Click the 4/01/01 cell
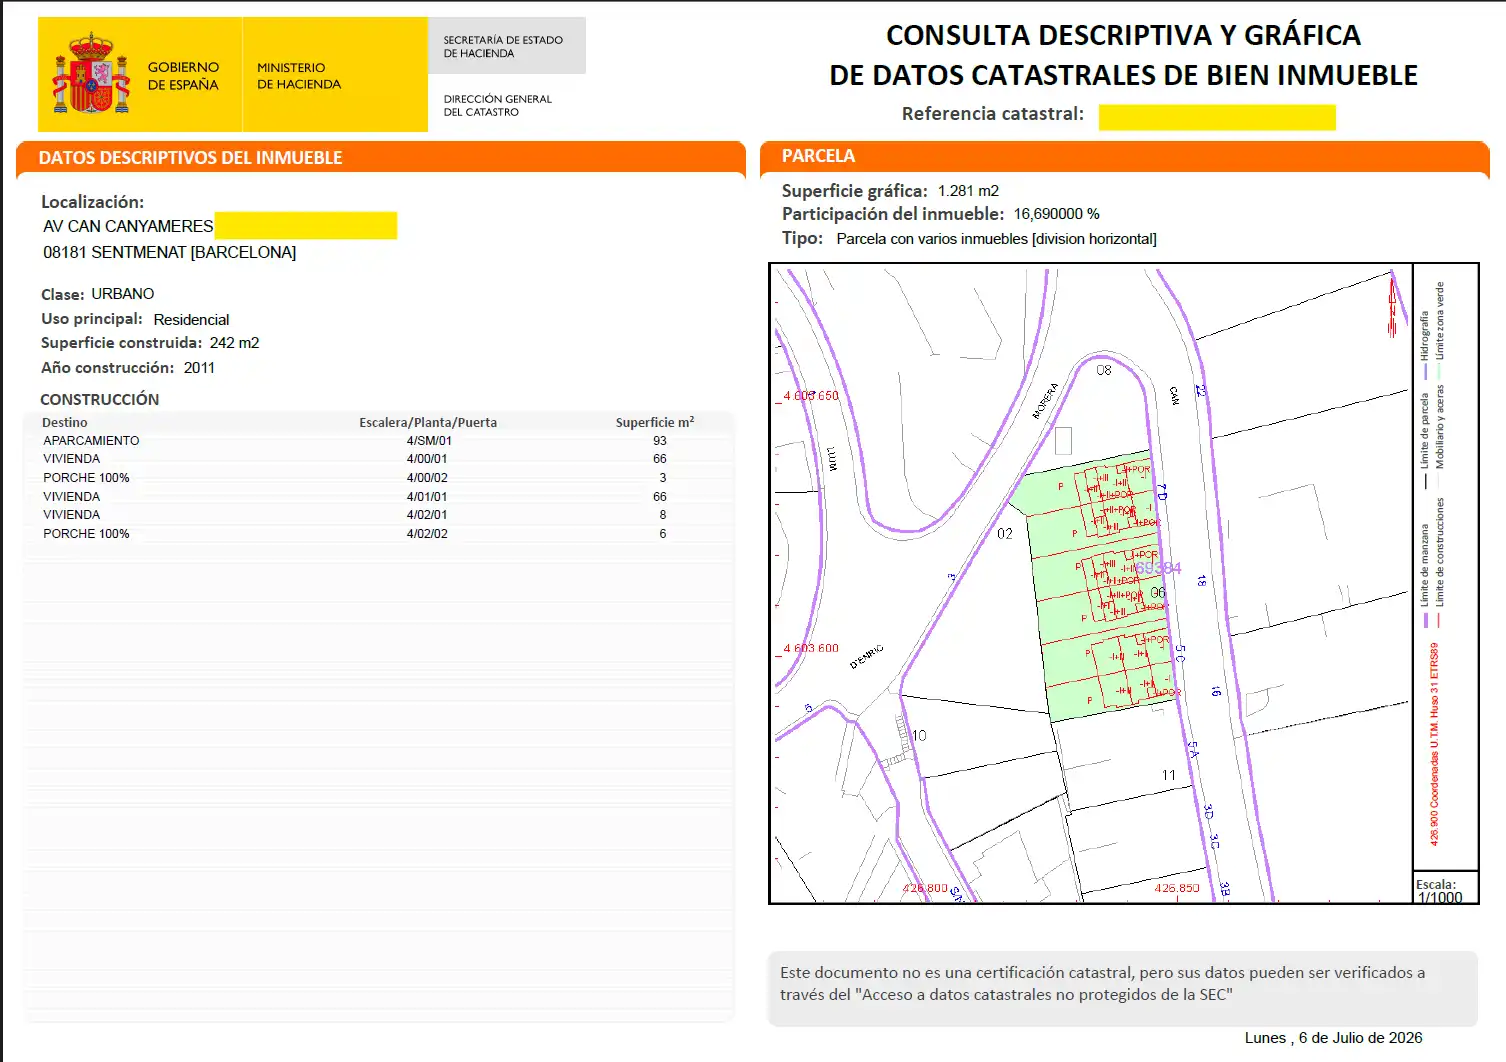The image size is (1506, 1062). click(427, 497)
